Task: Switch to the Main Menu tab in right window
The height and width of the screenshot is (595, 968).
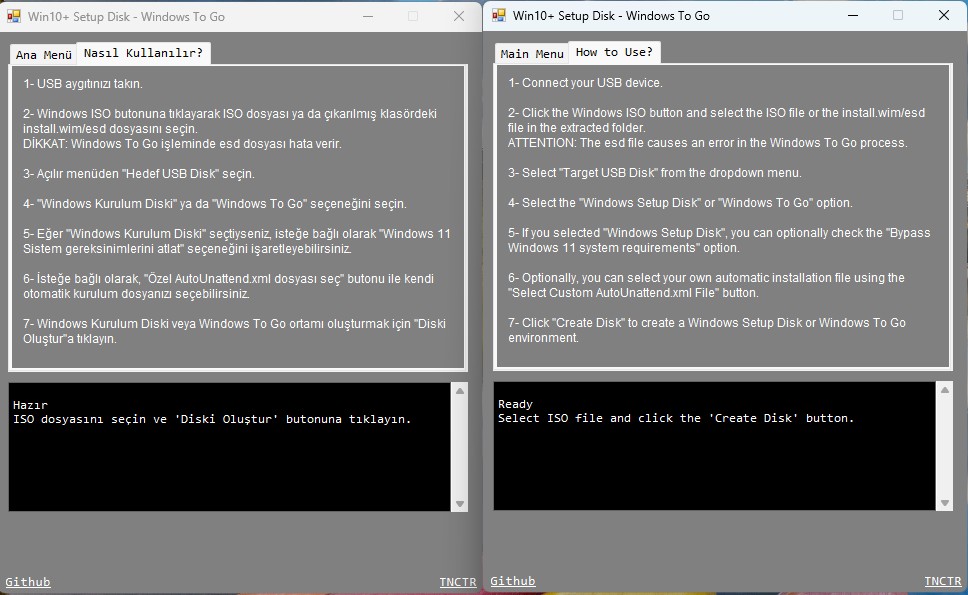Action: 532,54
